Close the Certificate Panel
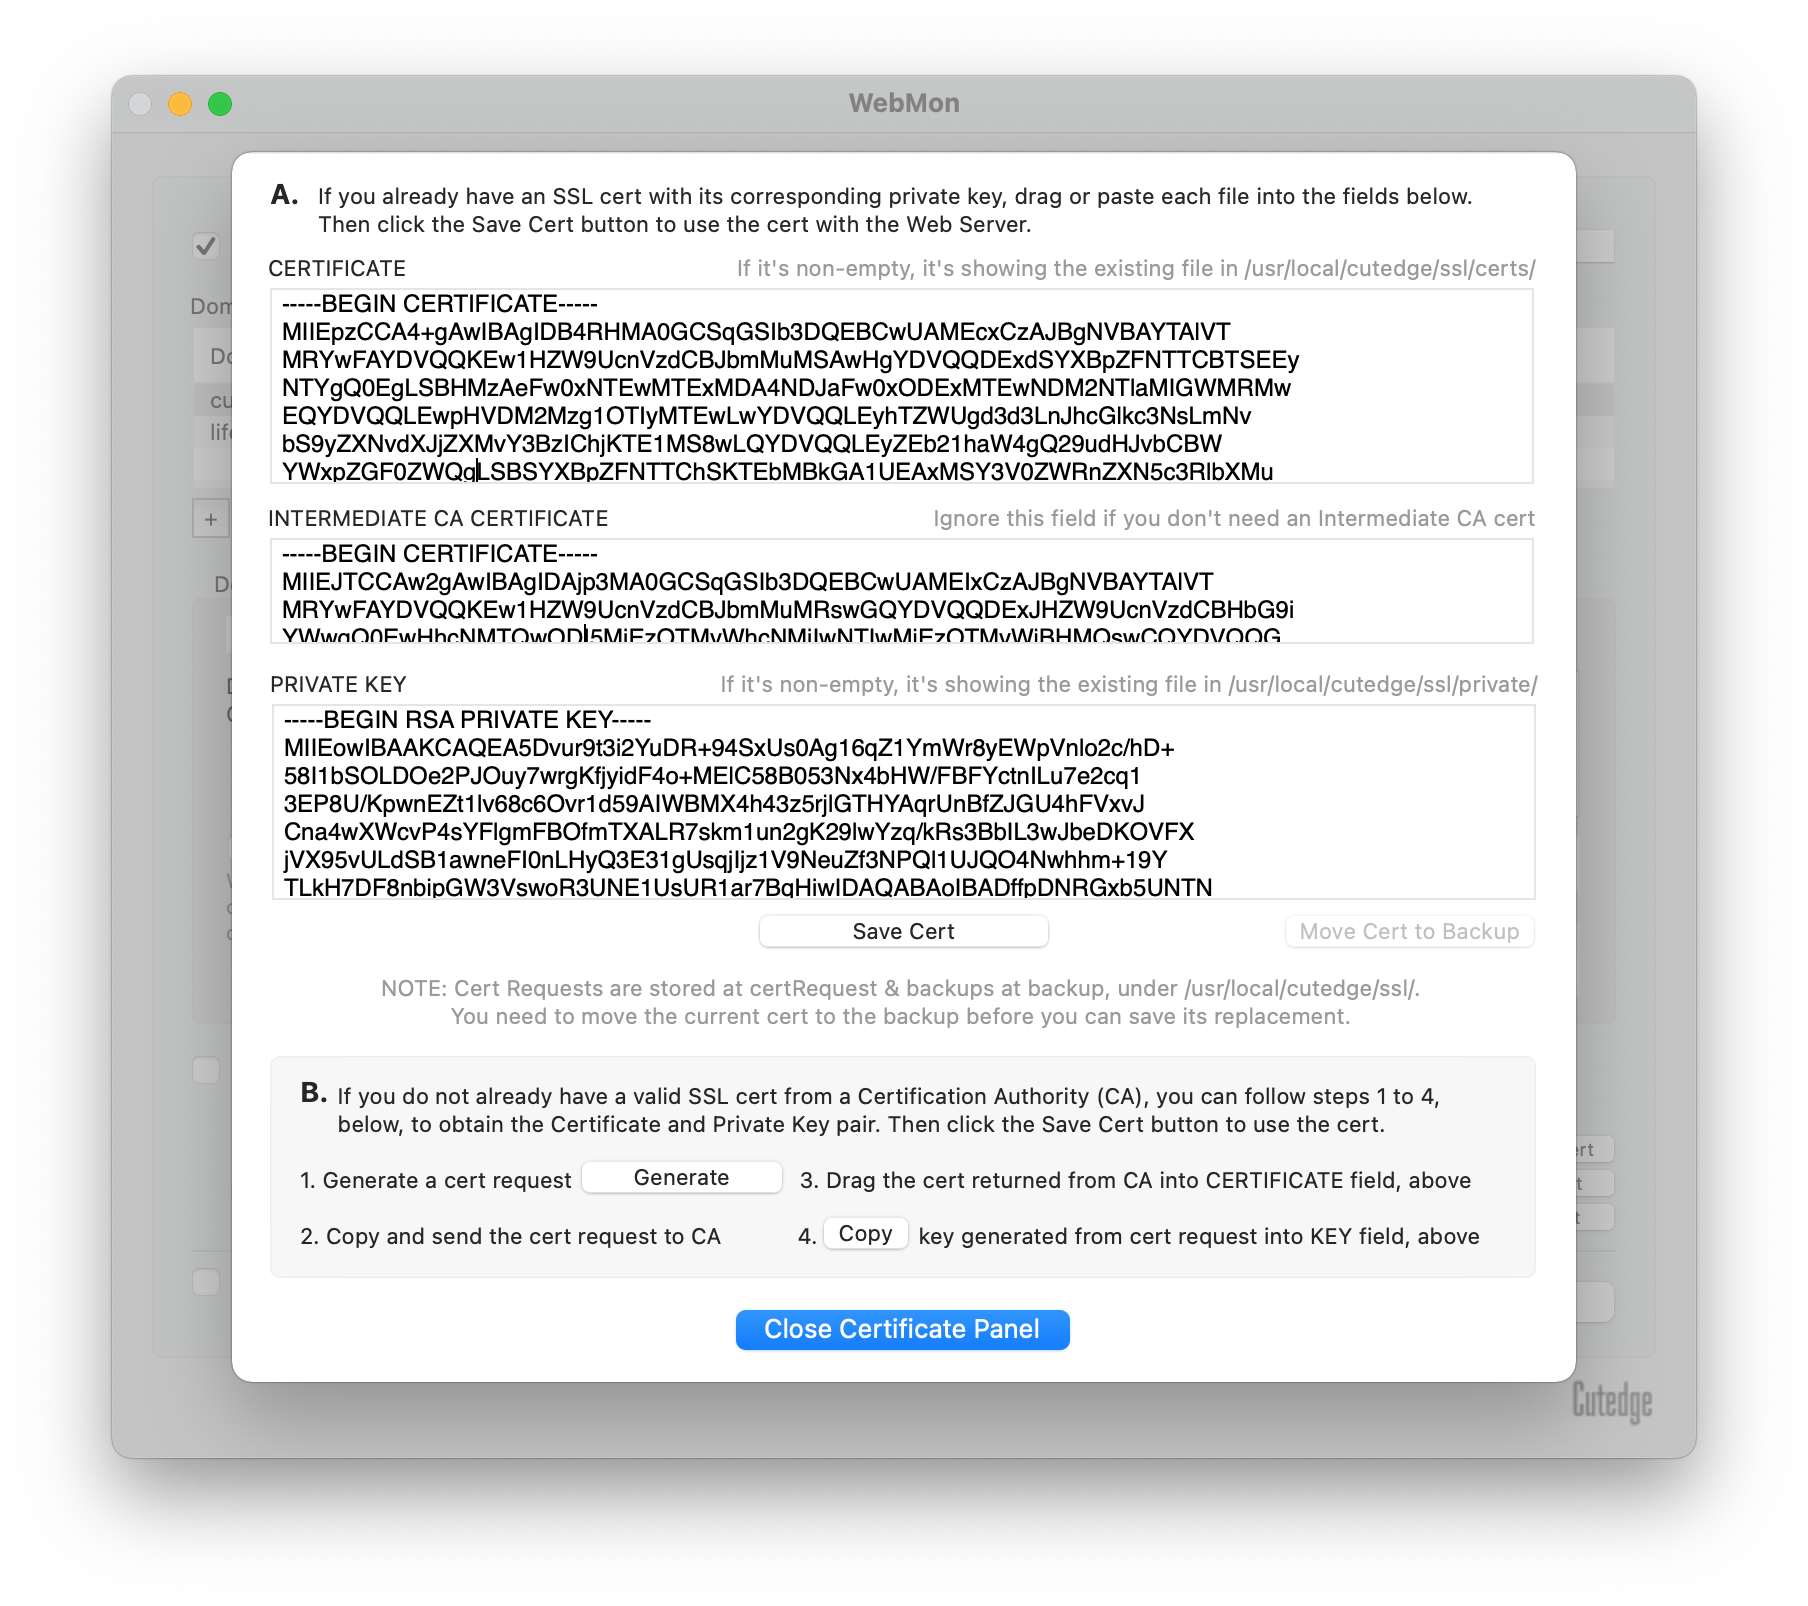 pos(903,1329)
